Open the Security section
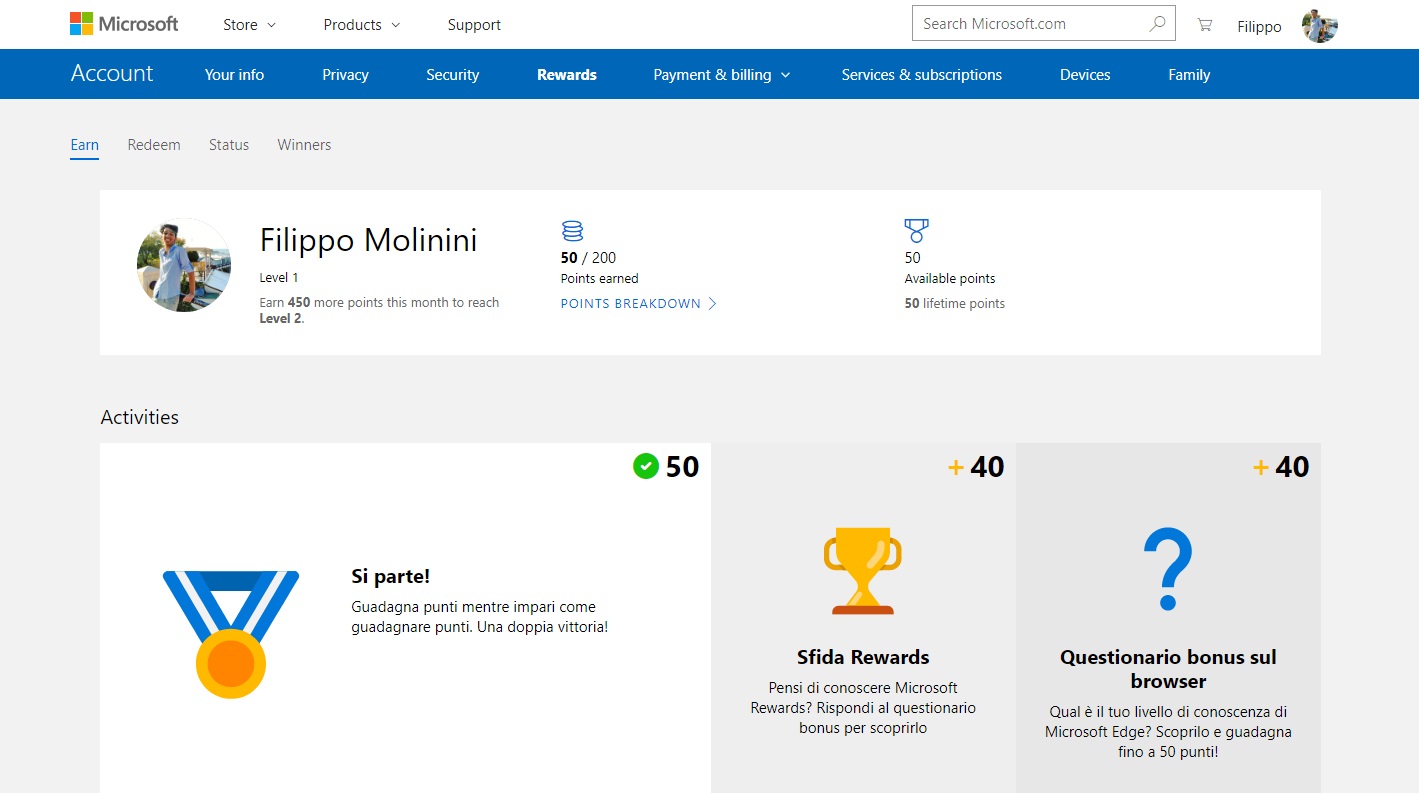The width and height of the screenshot is (1419, 793). click(452, 75)
